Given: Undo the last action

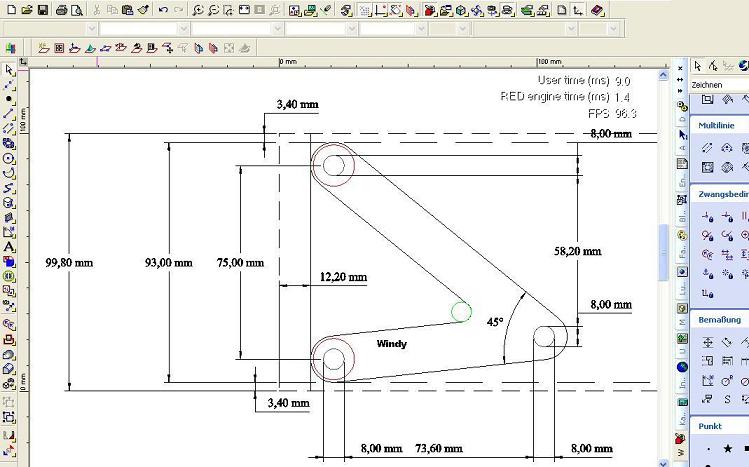Looking at the screenshot, I should click(x=162, y=9).
